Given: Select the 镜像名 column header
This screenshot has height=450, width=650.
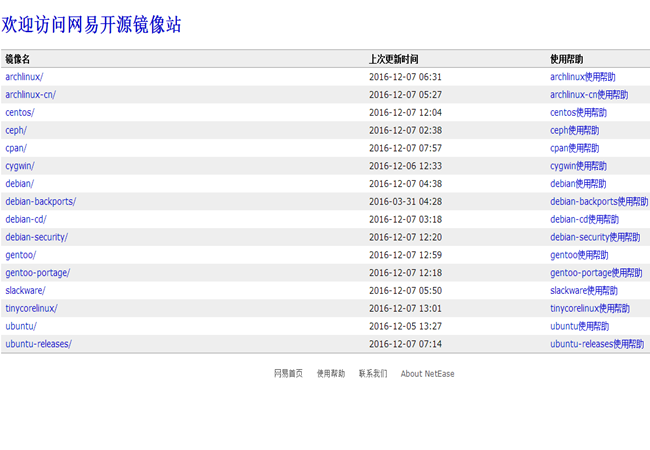Looking at the screenshot, I should pyautogui.click(x=17, y=59).
